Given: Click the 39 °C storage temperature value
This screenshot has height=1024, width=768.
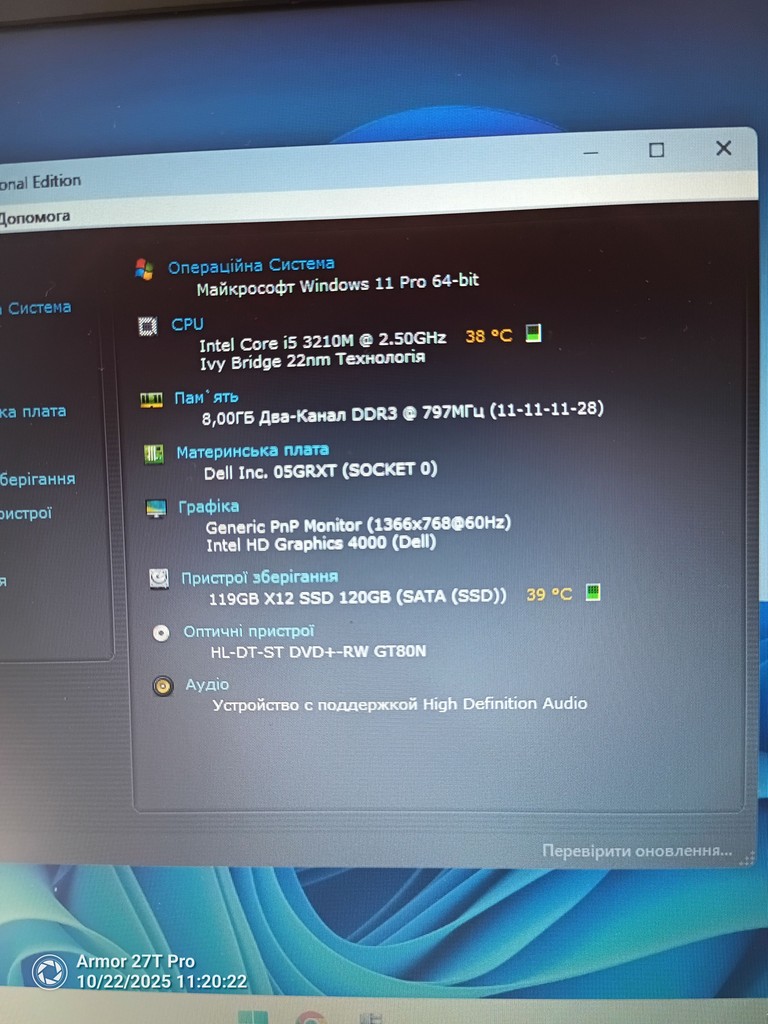Looking at the screenshot, I should 549,594.
